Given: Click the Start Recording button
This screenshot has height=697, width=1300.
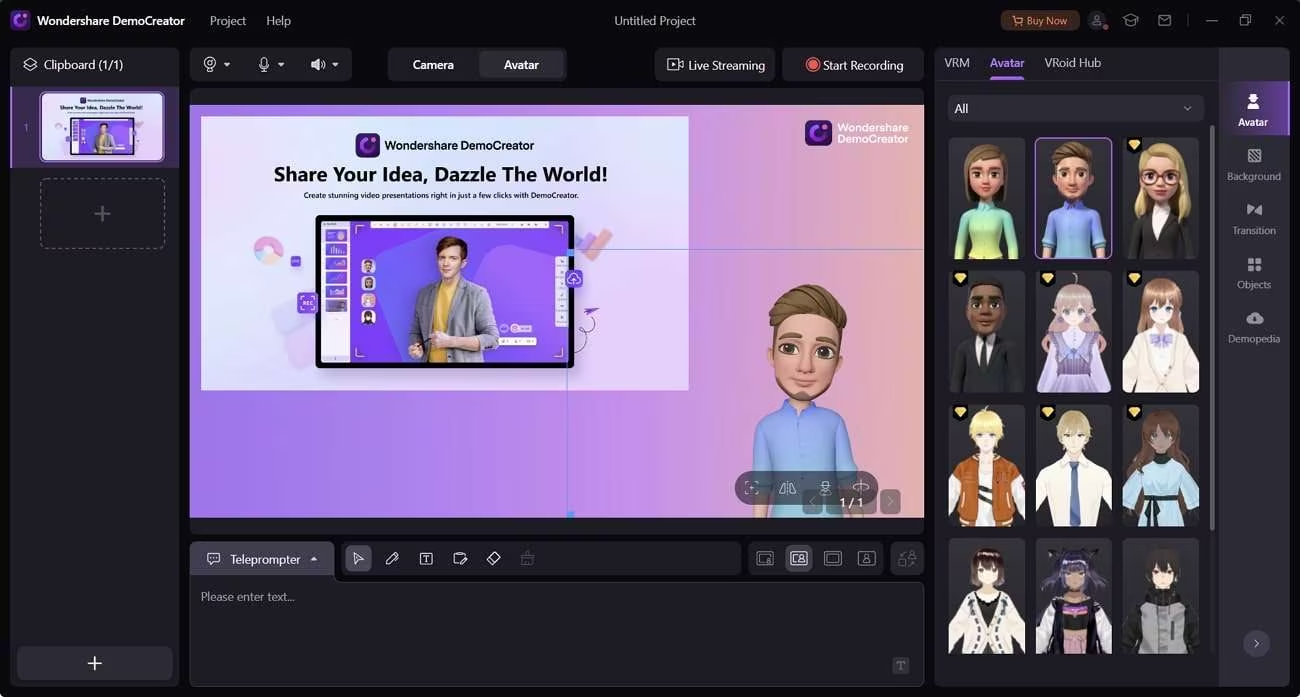Looking at the screenshot, I should (x=854, y=65).
